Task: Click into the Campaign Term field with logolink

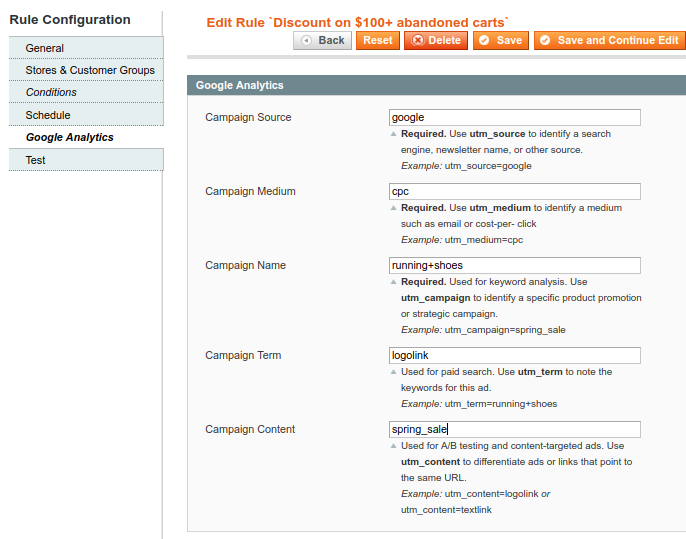Action: pyautogui.click(x=514, y=356)
